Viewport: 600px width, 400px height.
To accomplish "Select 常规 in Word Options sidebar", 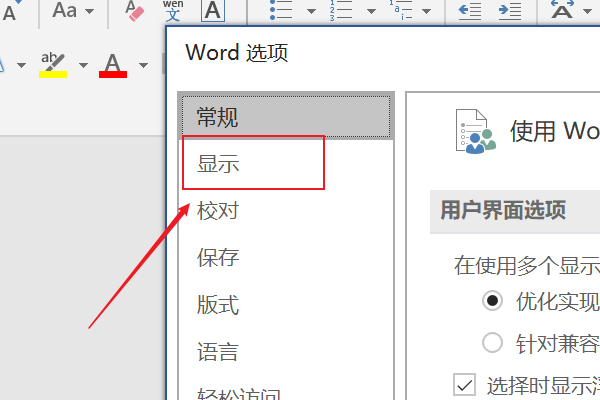I will coord(286,117).
